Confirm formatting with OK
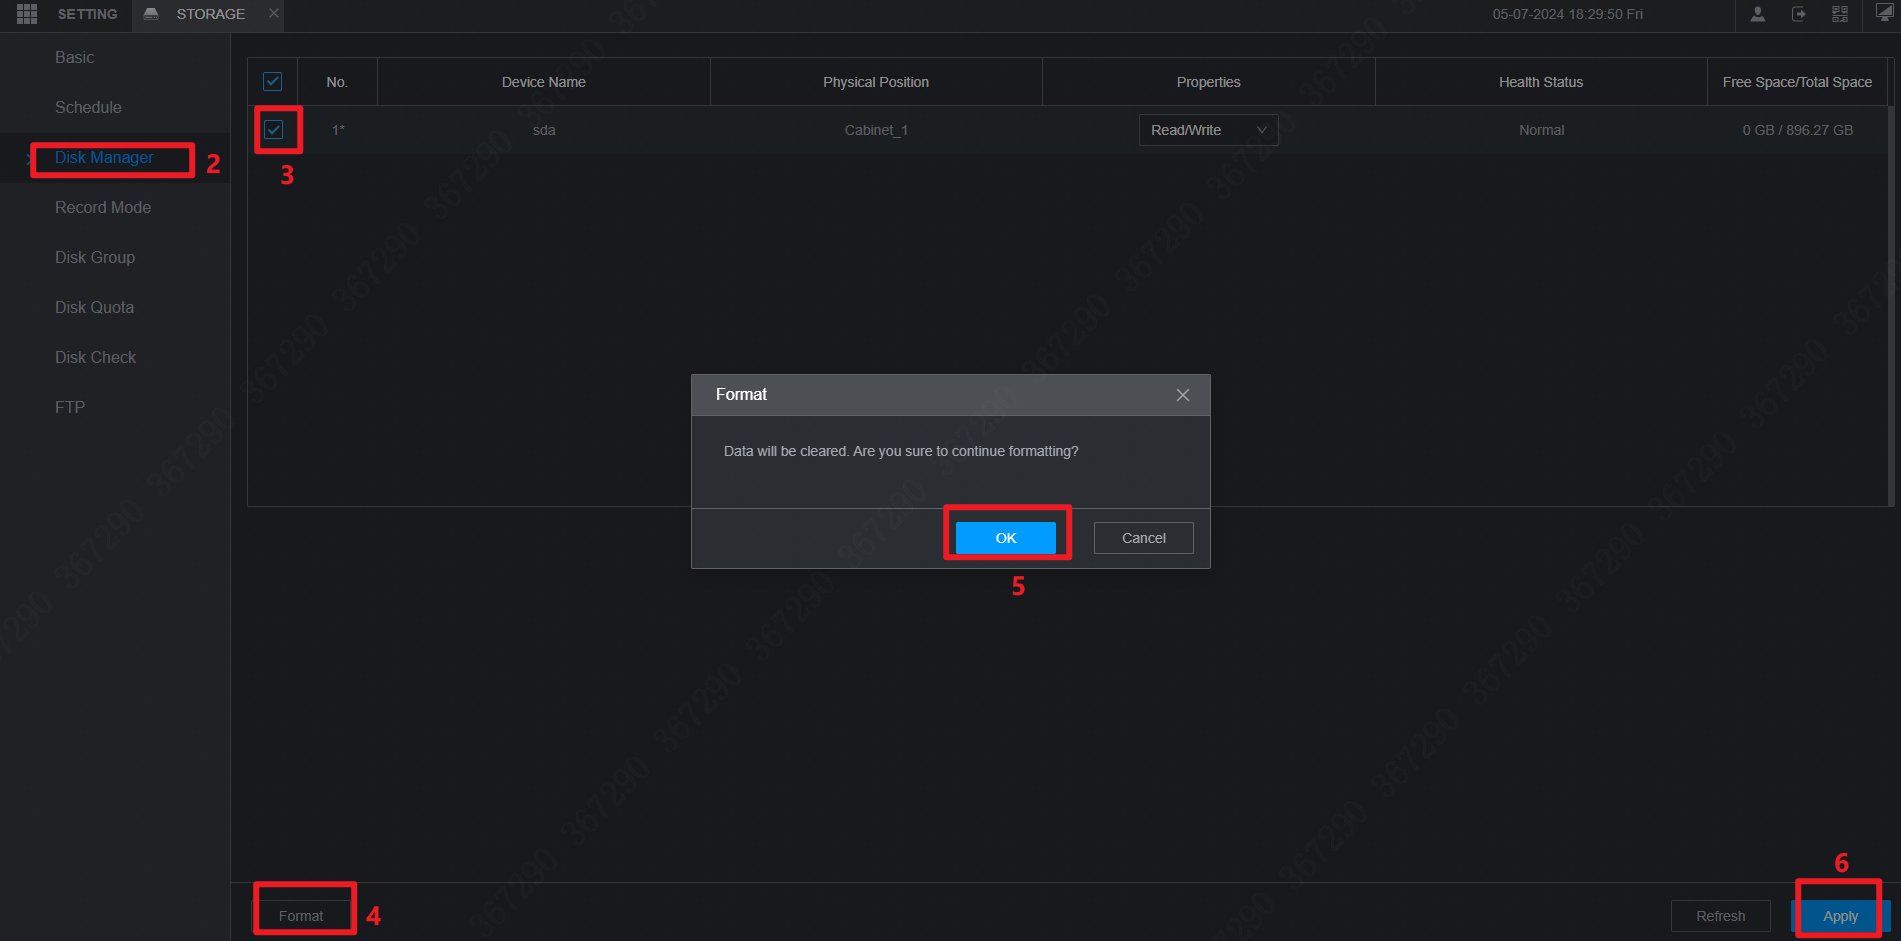This screenshot has width=1901, height=941. pyautogui.click(x=1006, y=538)
